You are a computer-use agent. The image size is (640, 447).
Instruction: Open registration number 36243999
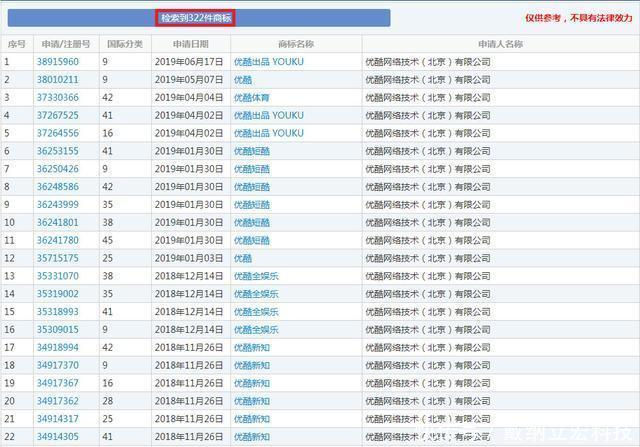click(58, 205)
